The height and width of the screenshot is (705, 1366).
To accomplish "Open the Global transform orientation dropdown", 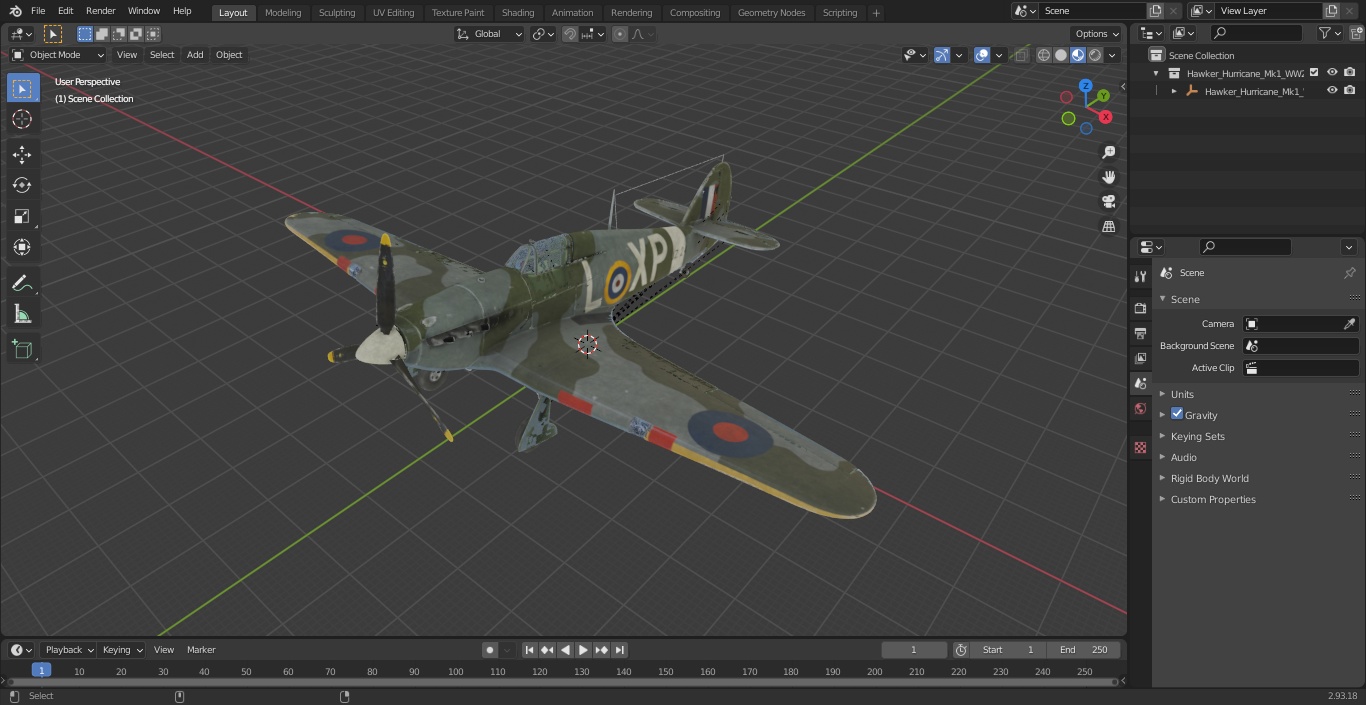I will click(489, 34).
